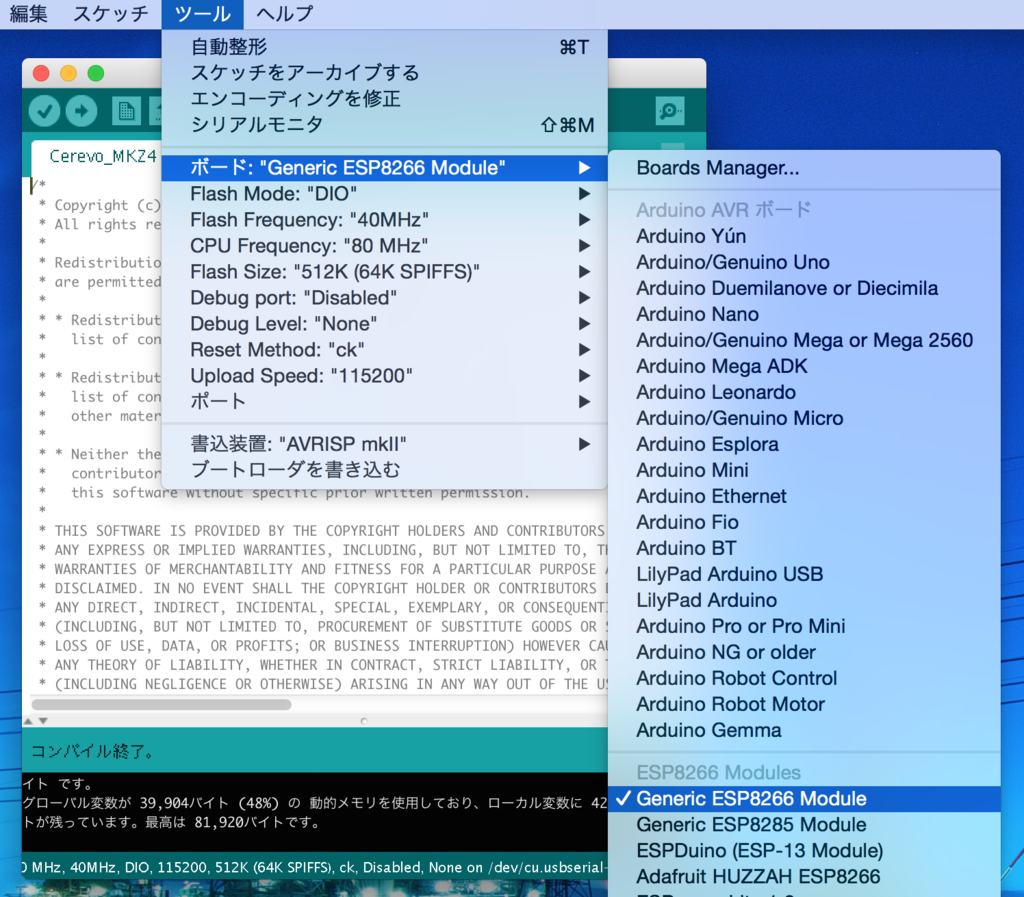Select Arduino BT board
The width and height of the screenshot is (1024, 897).
tap(804, 548)
